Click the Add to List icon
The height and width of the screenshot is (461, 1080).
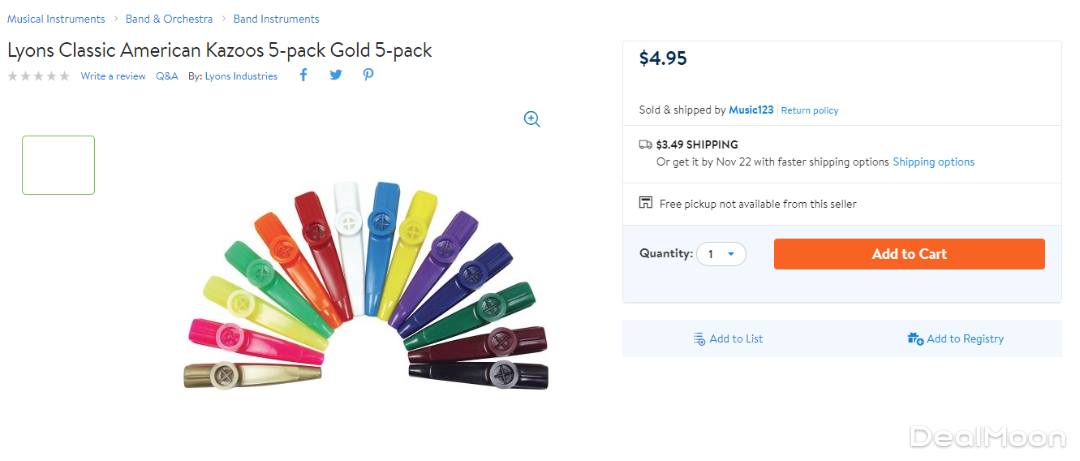[700, 339]
